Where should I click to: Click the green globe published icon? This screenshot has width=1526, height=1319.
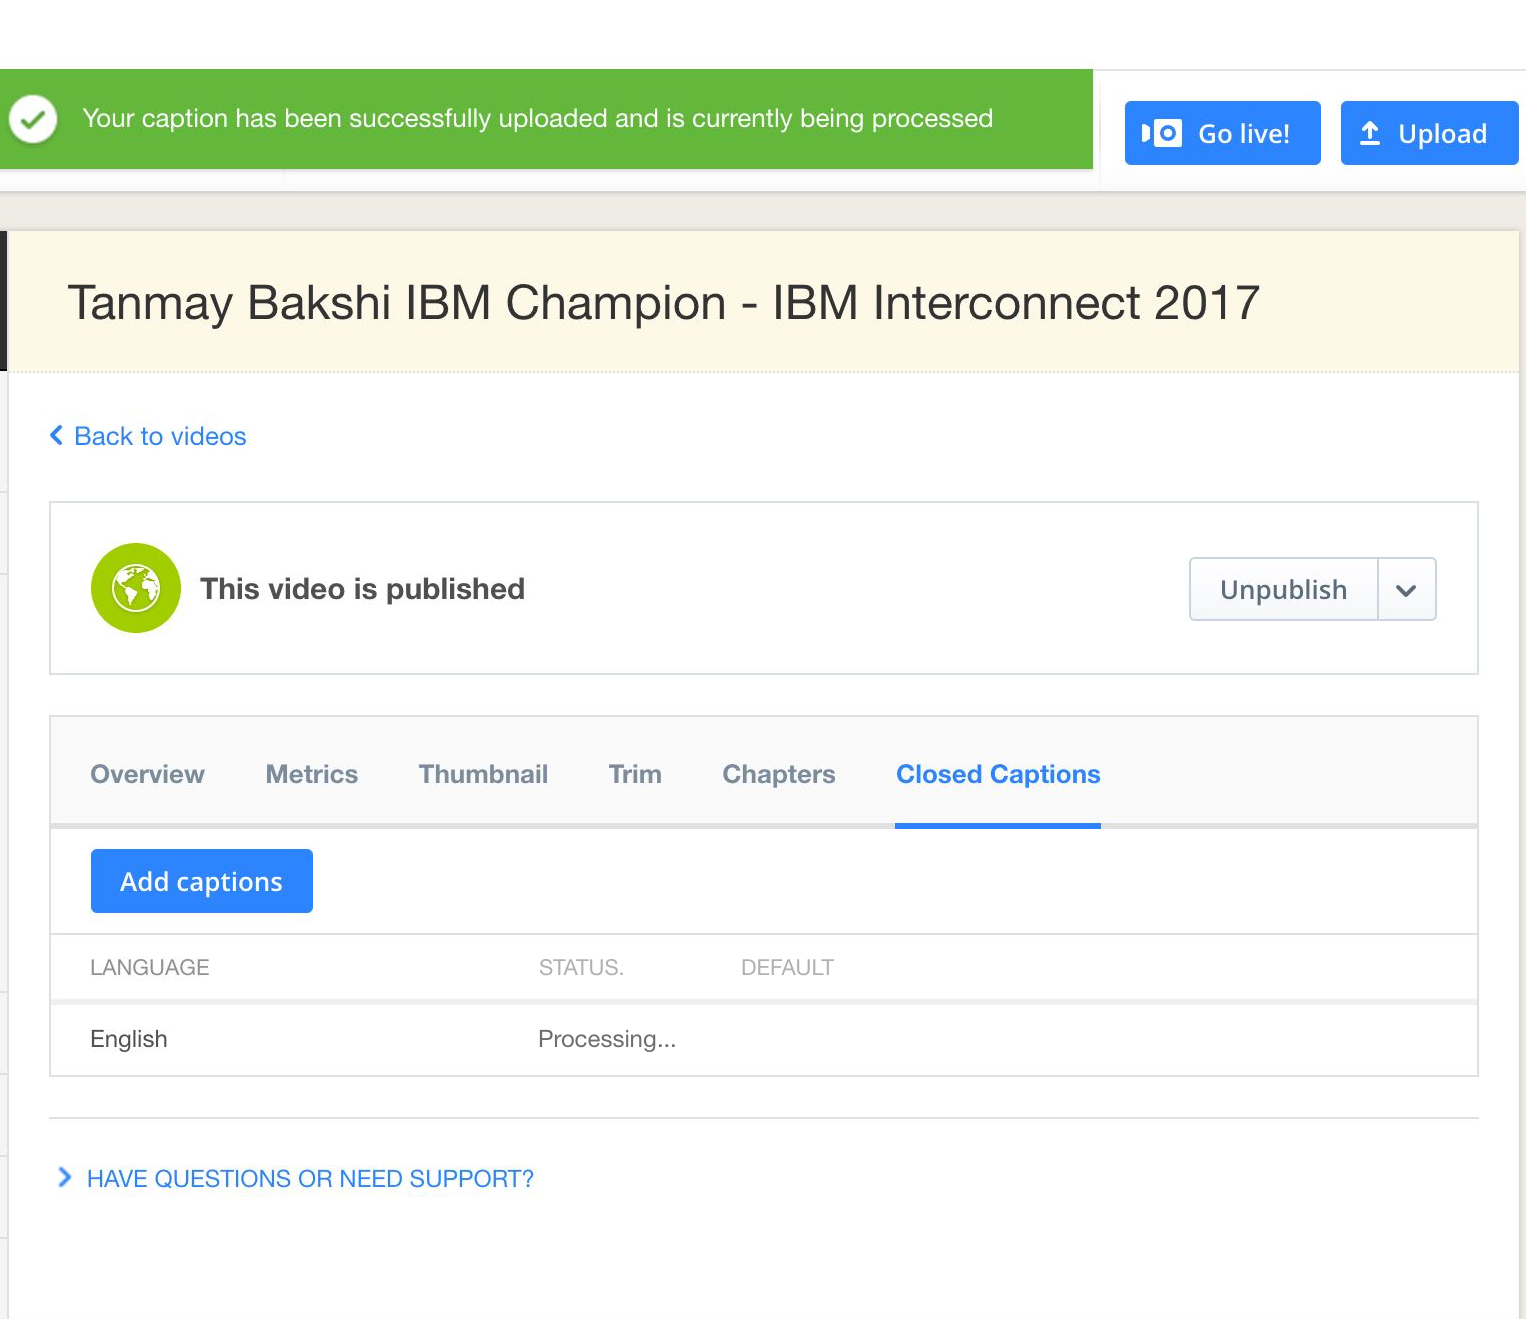tap(136, 588)
